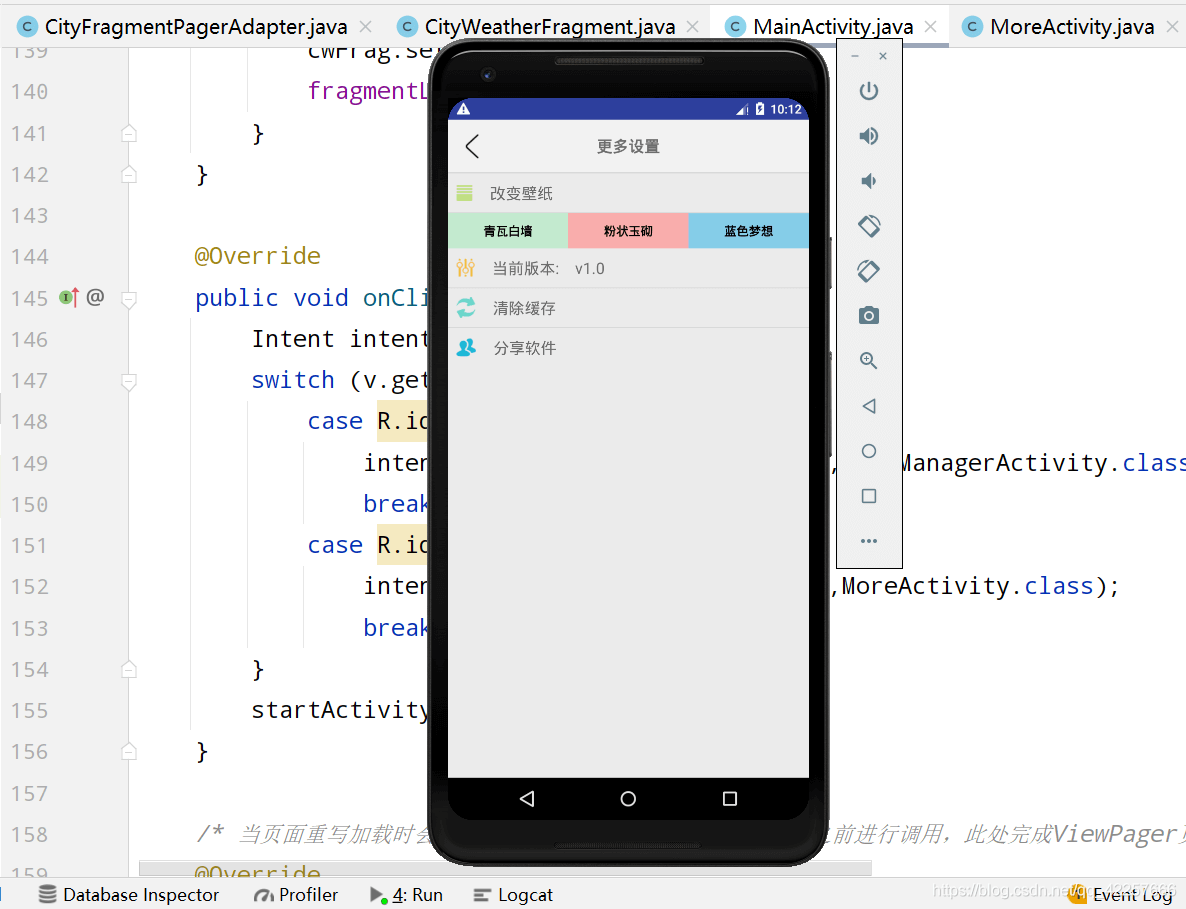Select the blue 蓝色梦想 wallpaper swatch

point(749,230)
